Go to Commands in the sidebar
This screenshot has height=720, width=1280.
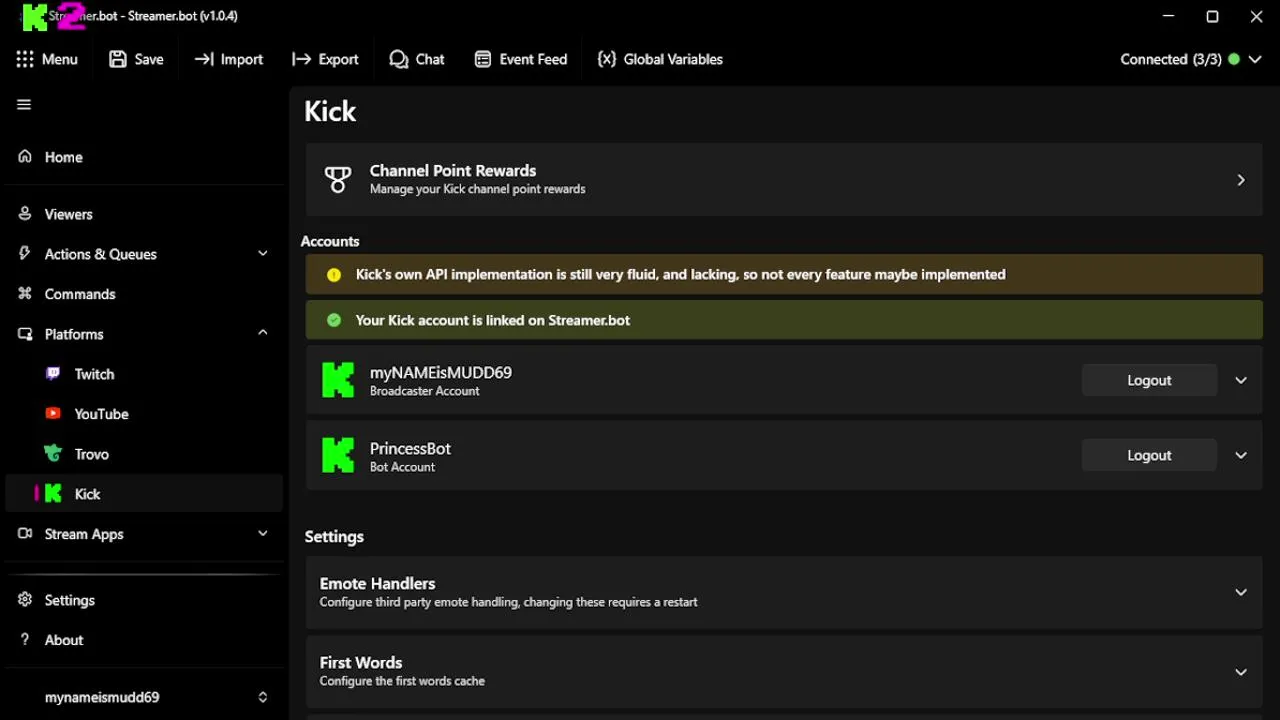point(80,294)
